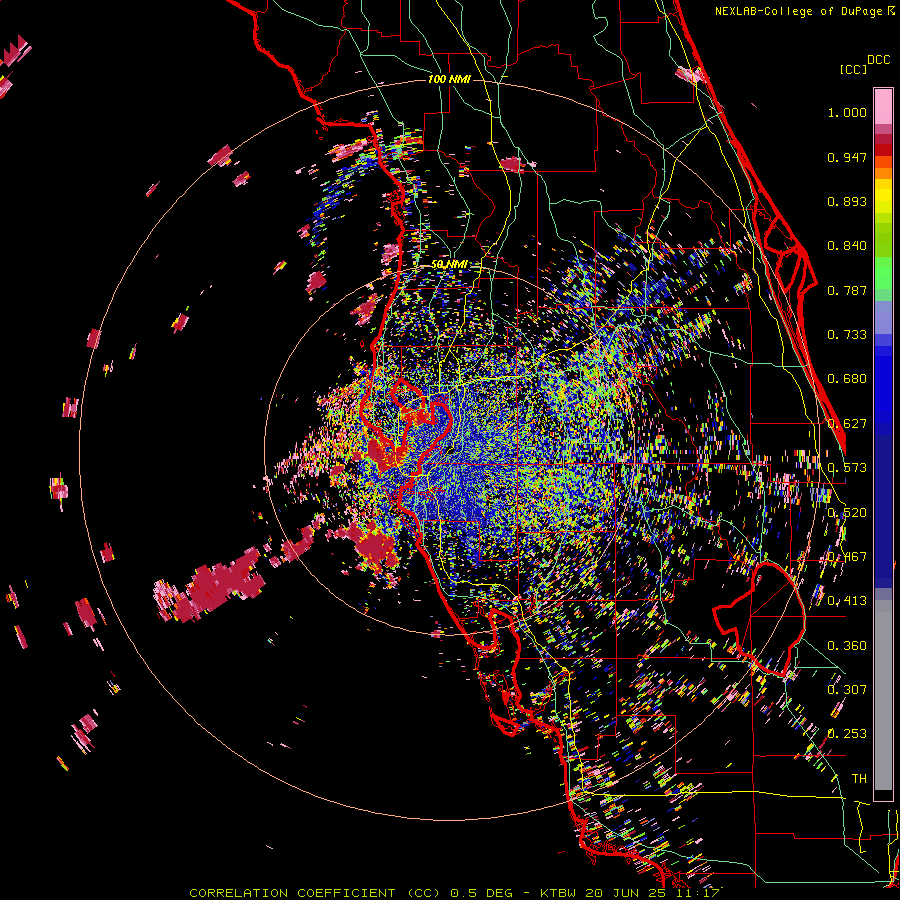Image resolution: width=900 pixels, height=900 pixels.
Task: Pick the gray color bar segment
Action: (883, 693)
